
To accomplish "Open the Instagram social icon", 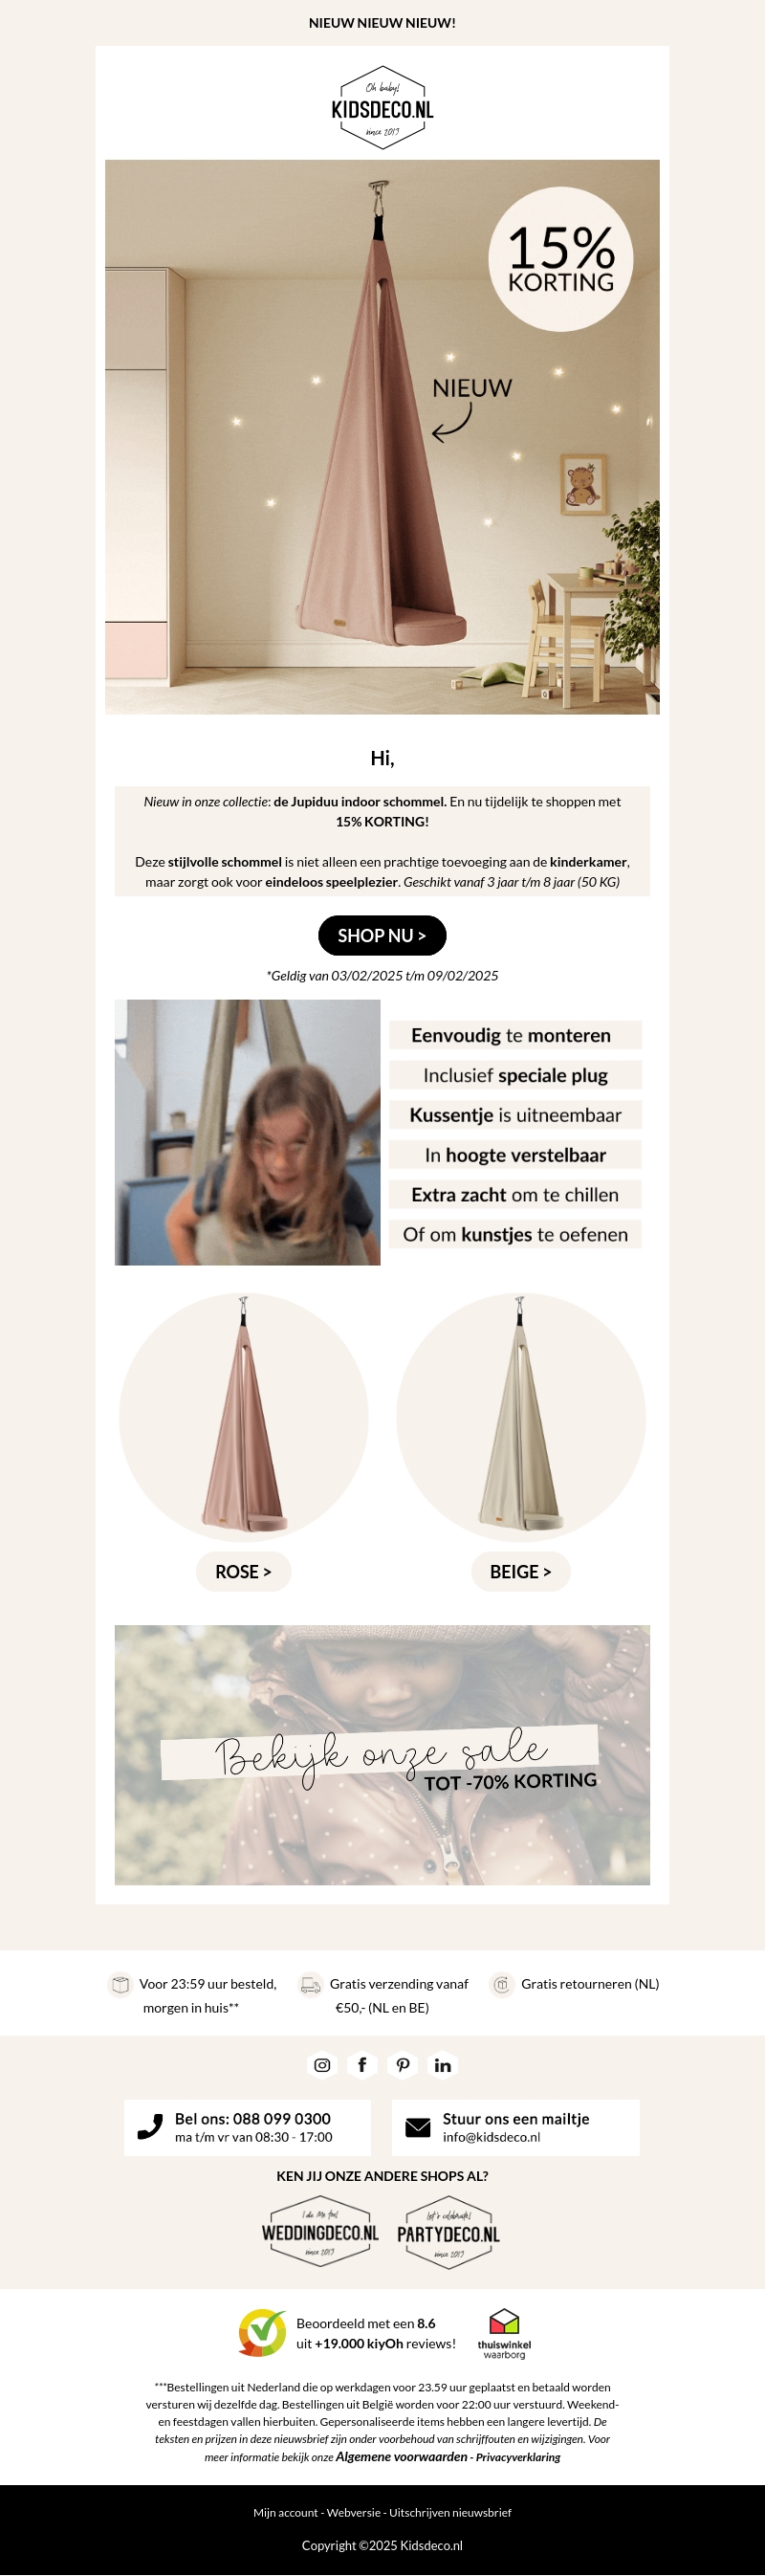I will [x=322, y=2065].
